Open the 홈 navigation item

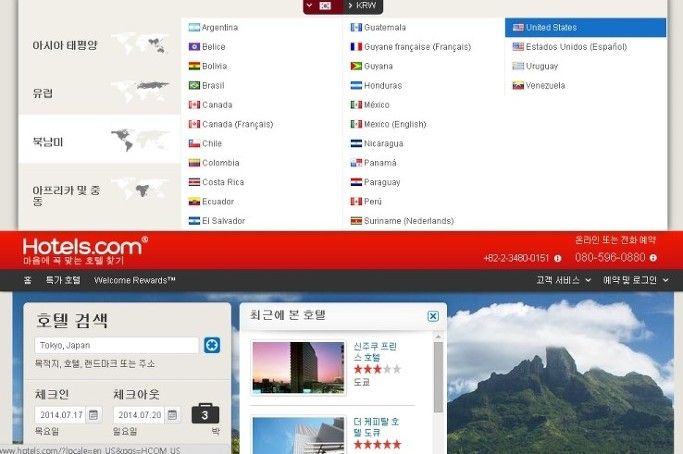click(27, 280)
